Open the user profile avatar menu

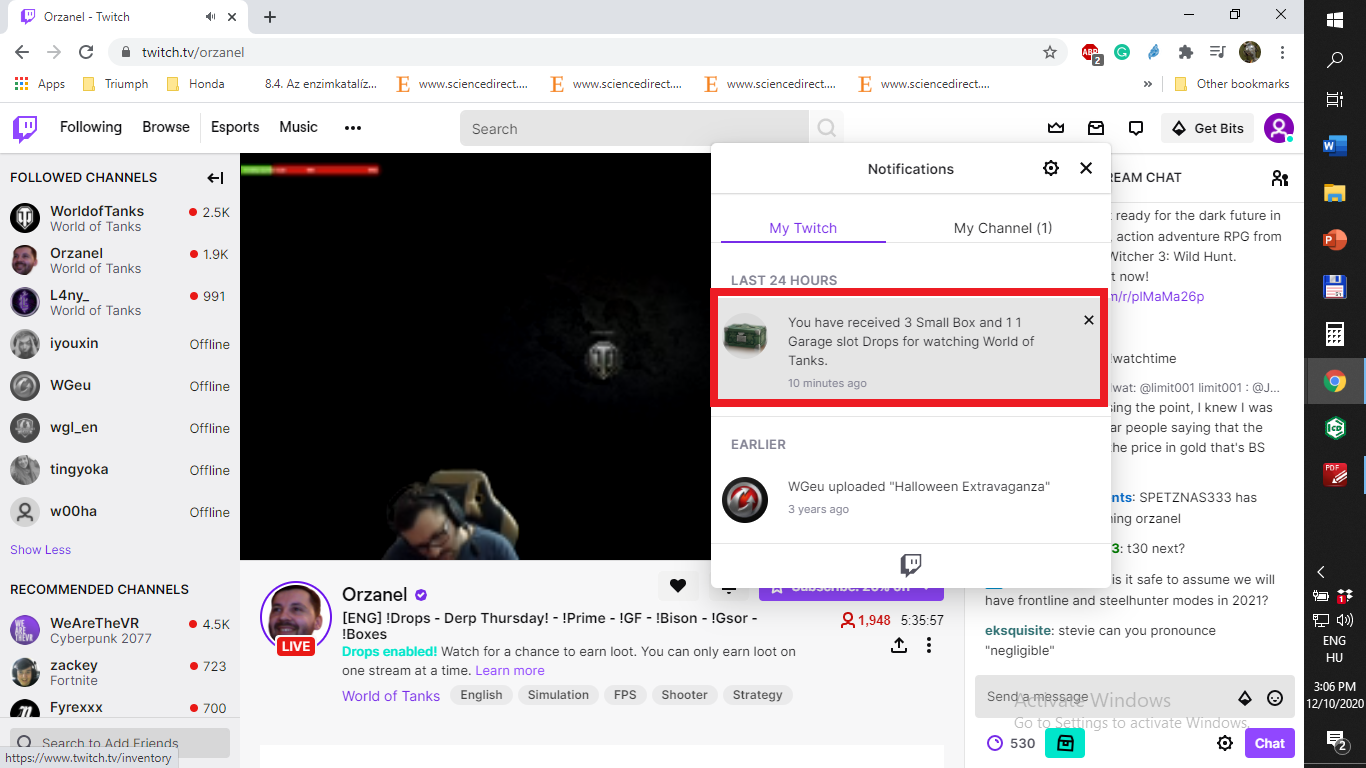pyautogui.click(x=1279, y=128)
